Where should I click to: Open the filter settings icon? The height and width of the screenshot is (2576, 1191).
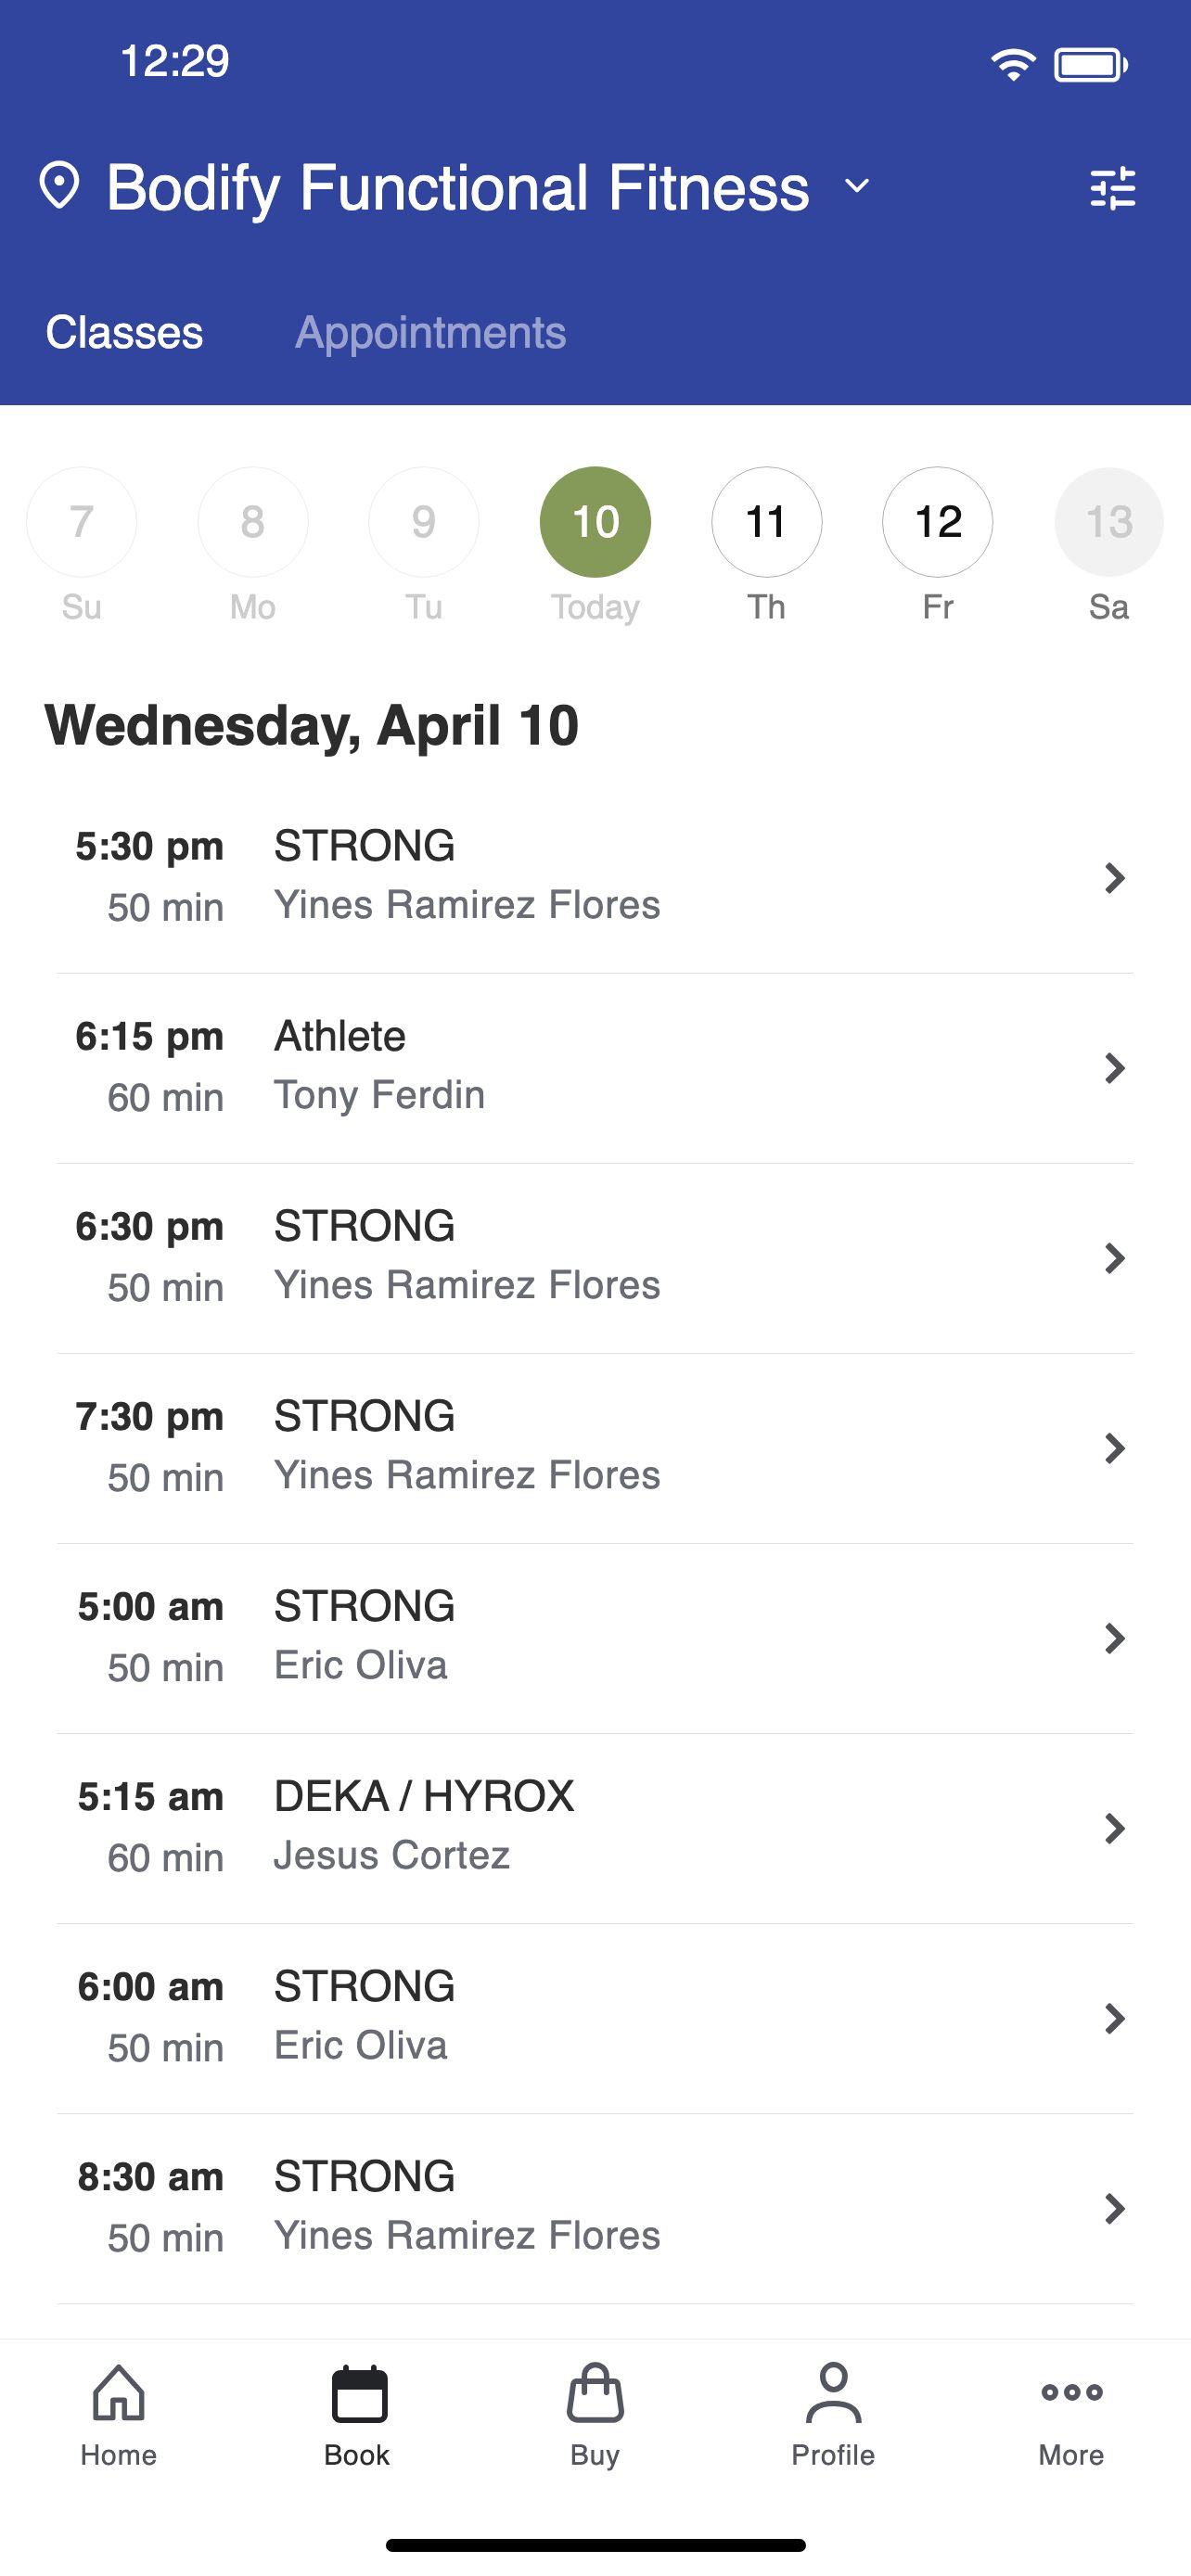[1112, 187]
